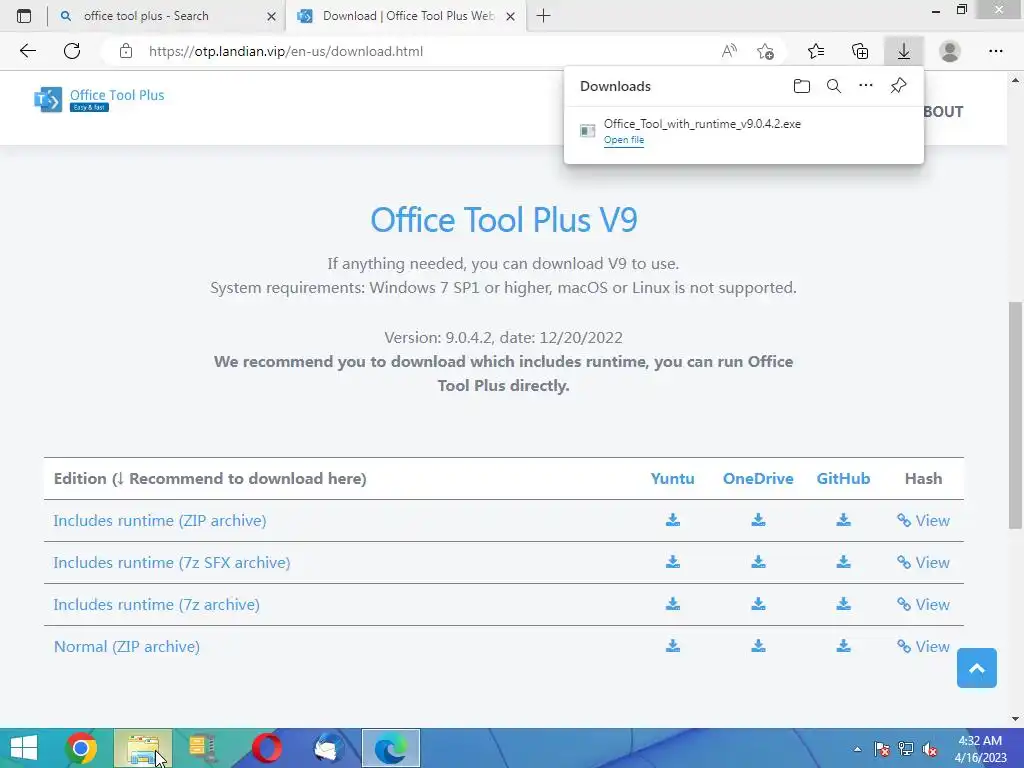Open a new browser tab
1024x768 pixels.
point(543,16)
